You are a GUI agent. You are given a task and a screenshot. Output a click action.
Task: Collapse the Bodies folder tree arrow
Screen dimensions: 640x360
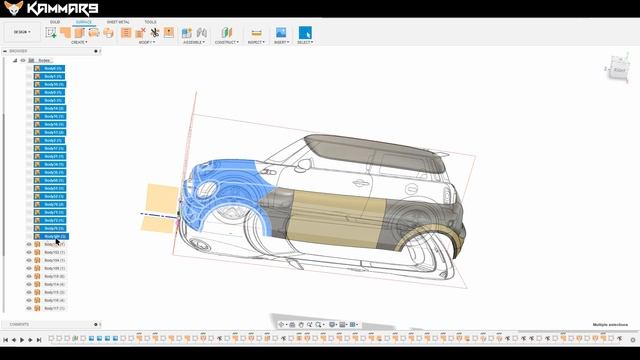pos(15,60)
